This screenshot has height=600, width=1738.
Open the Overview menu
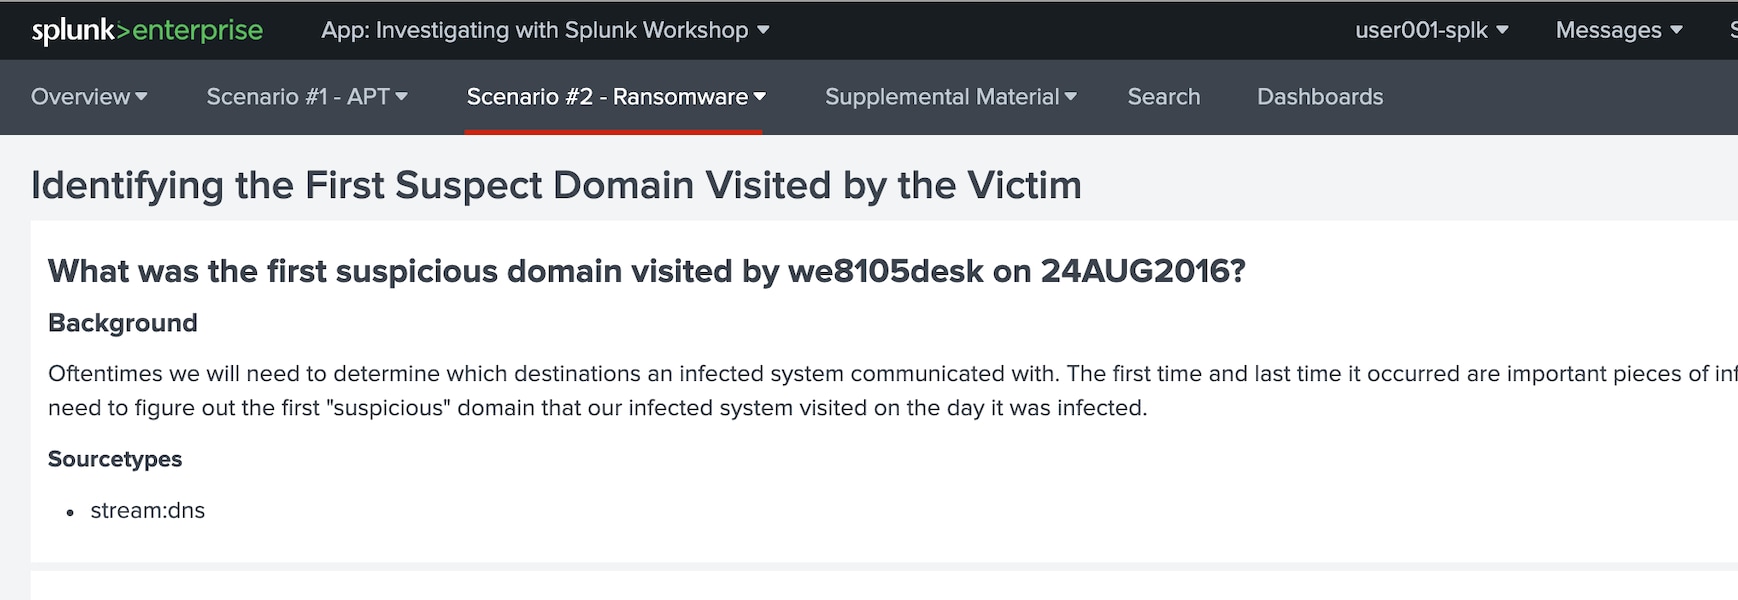pos(89,97)
